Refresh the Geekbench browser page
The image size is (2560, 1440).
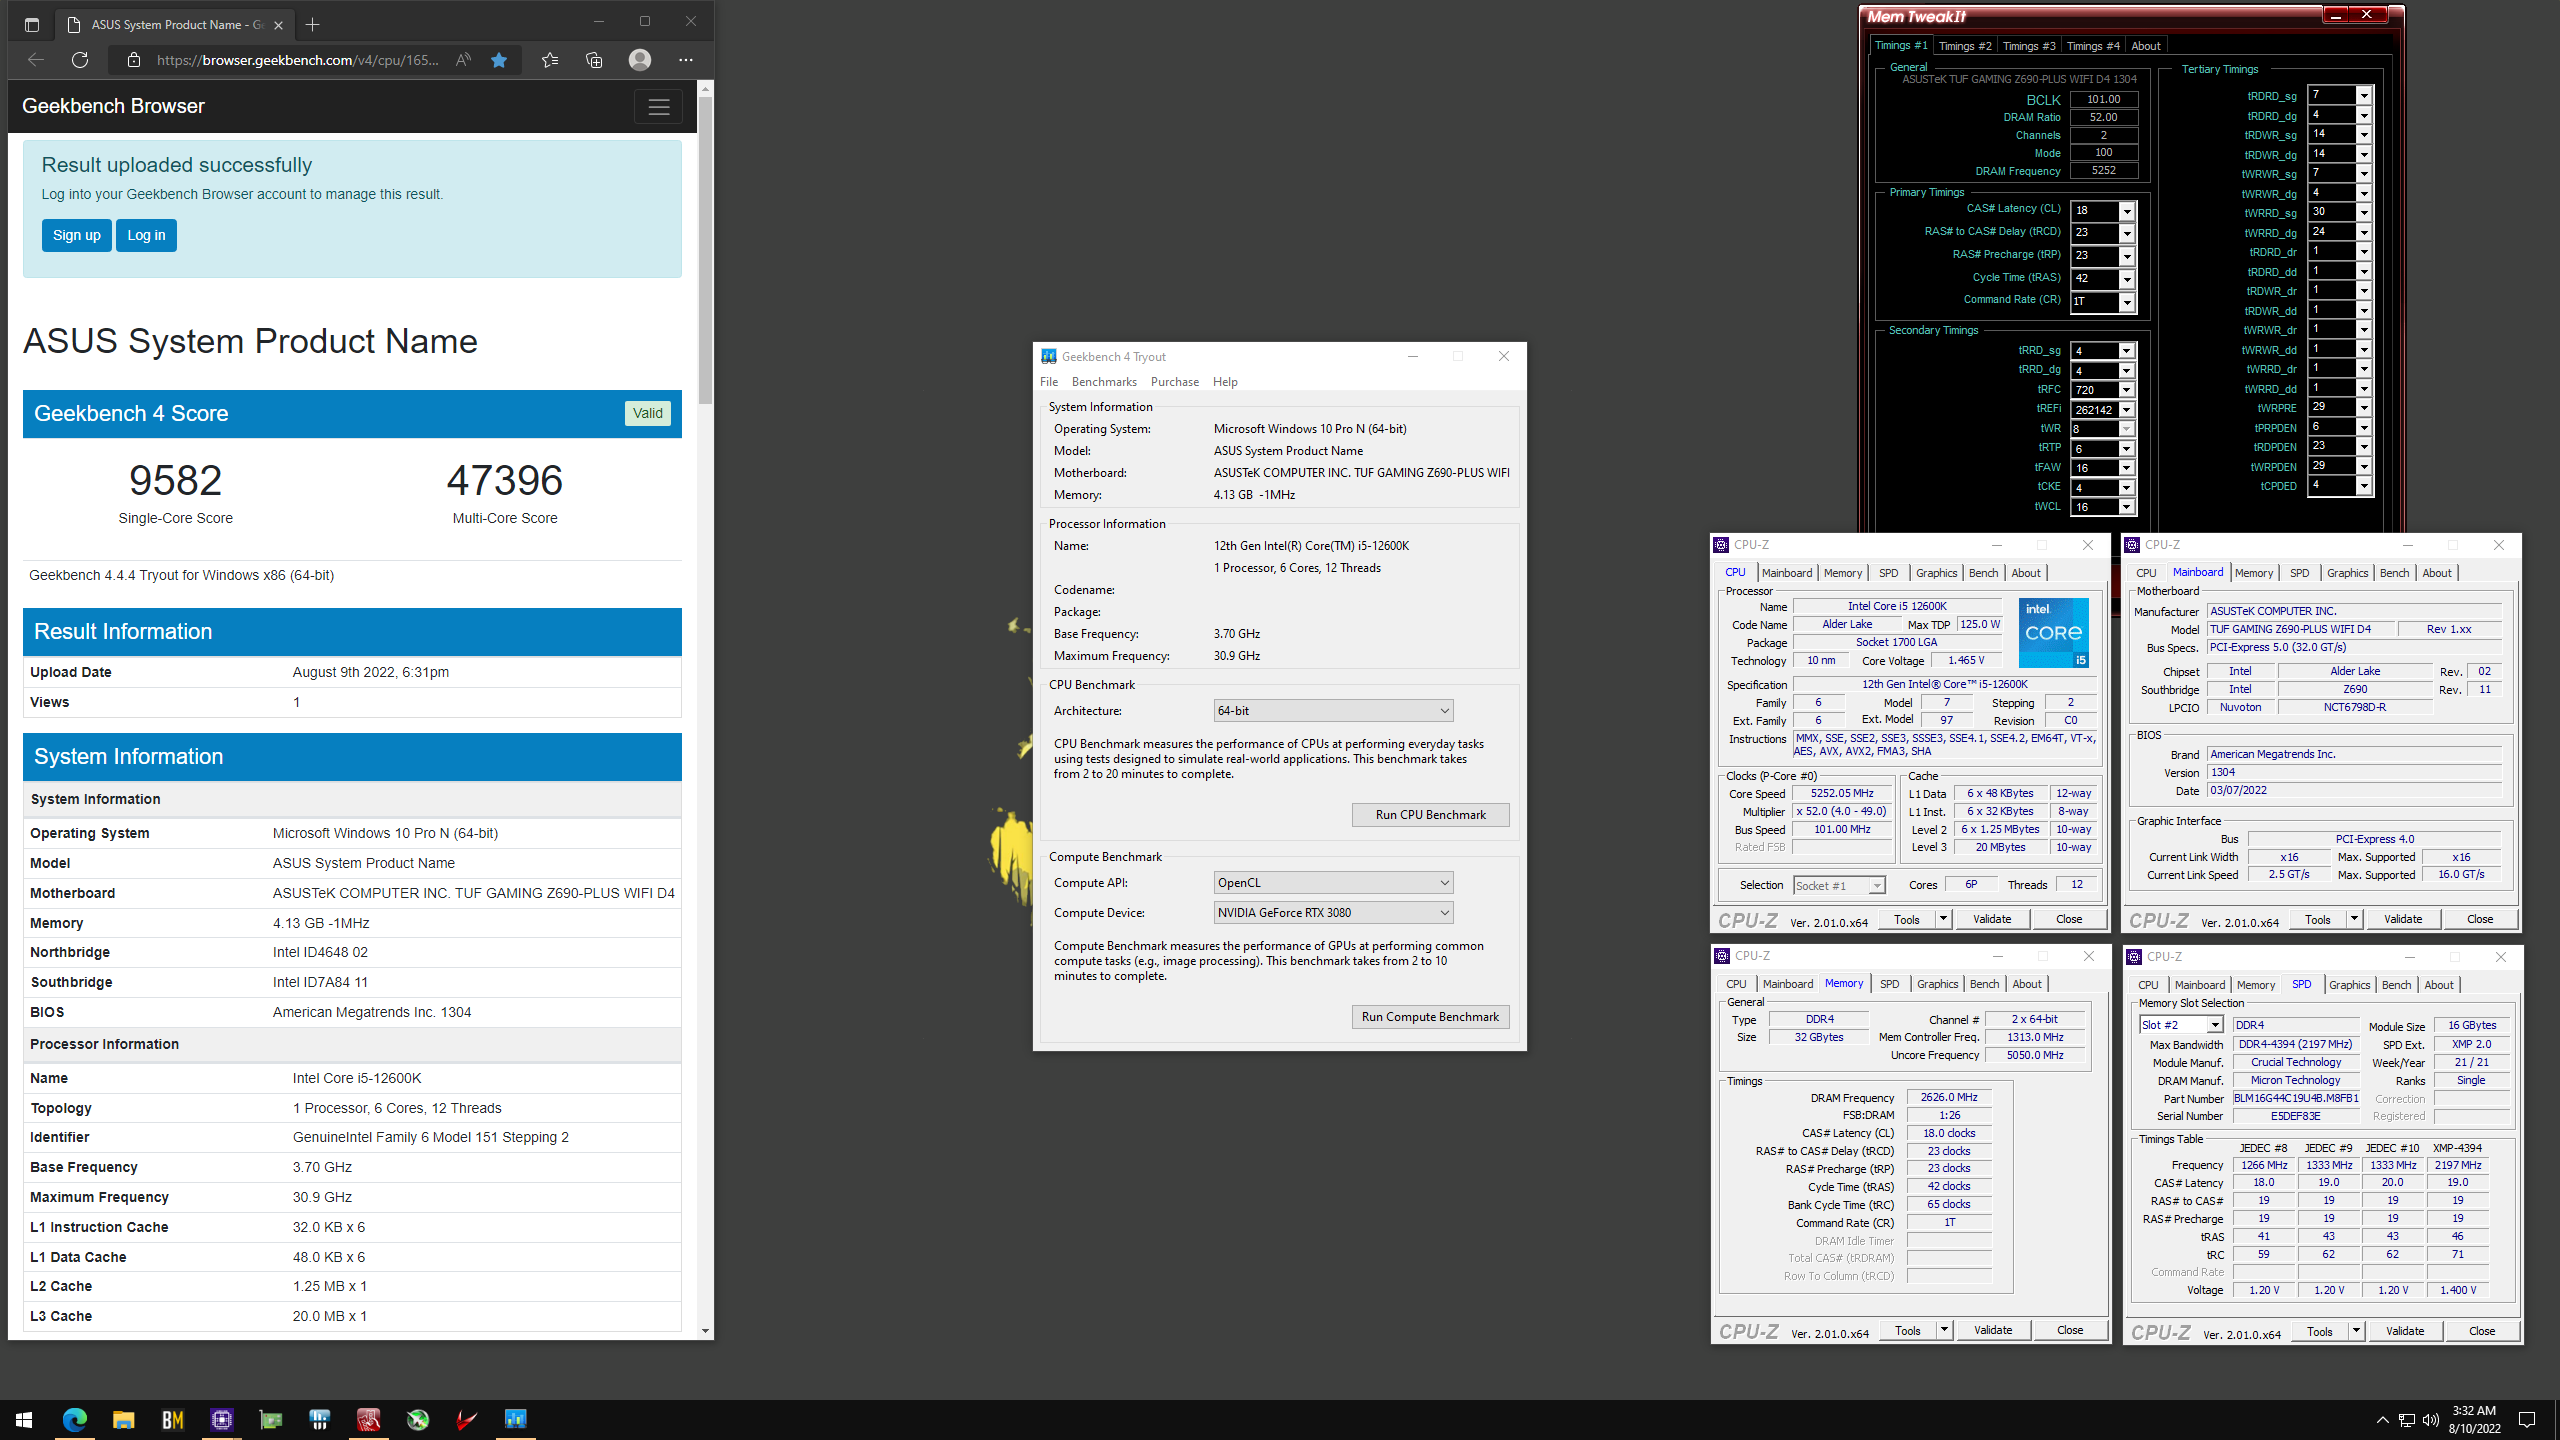(x=80, y=60)
